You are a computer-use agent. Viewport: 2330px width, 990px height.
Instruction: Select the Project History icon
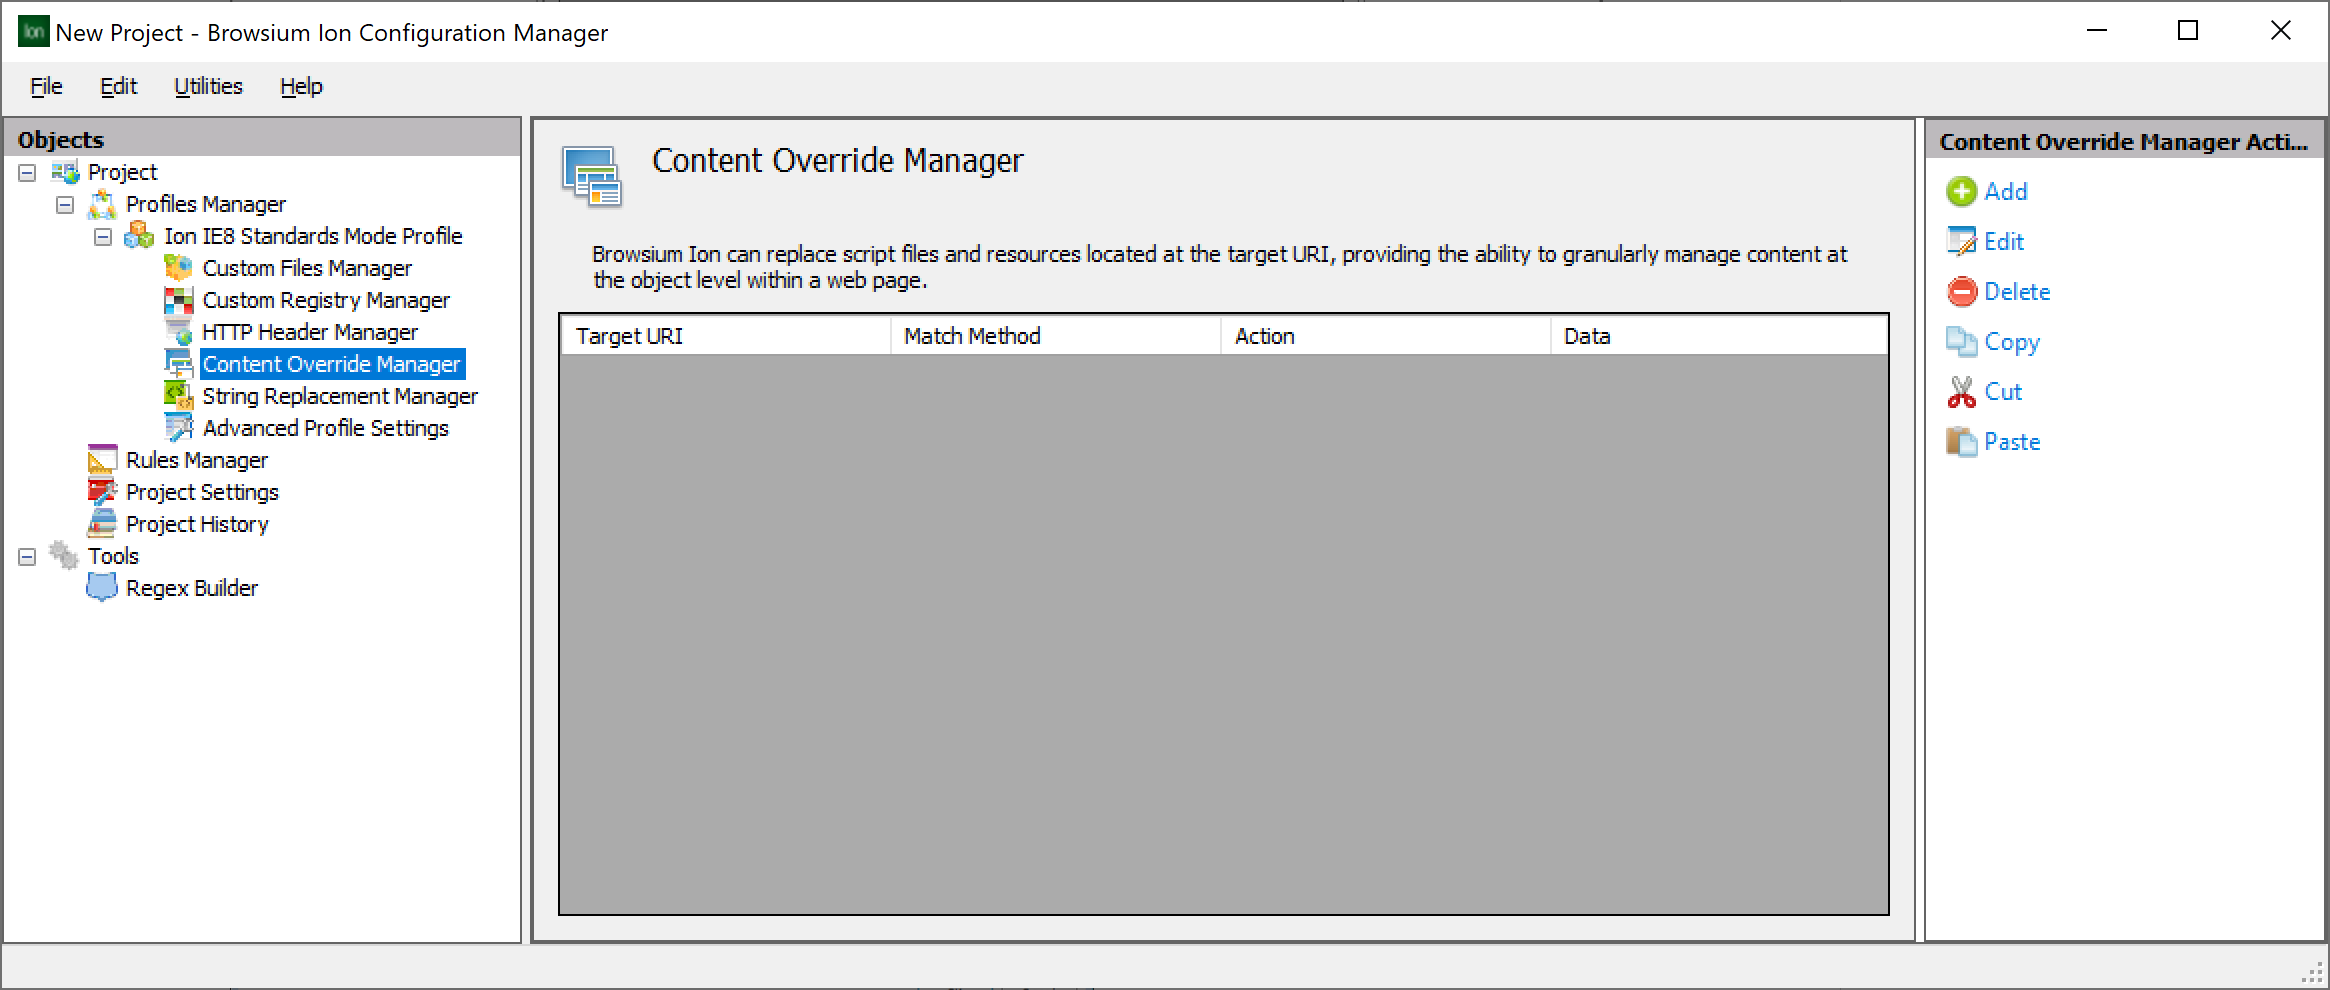(103, 523)
